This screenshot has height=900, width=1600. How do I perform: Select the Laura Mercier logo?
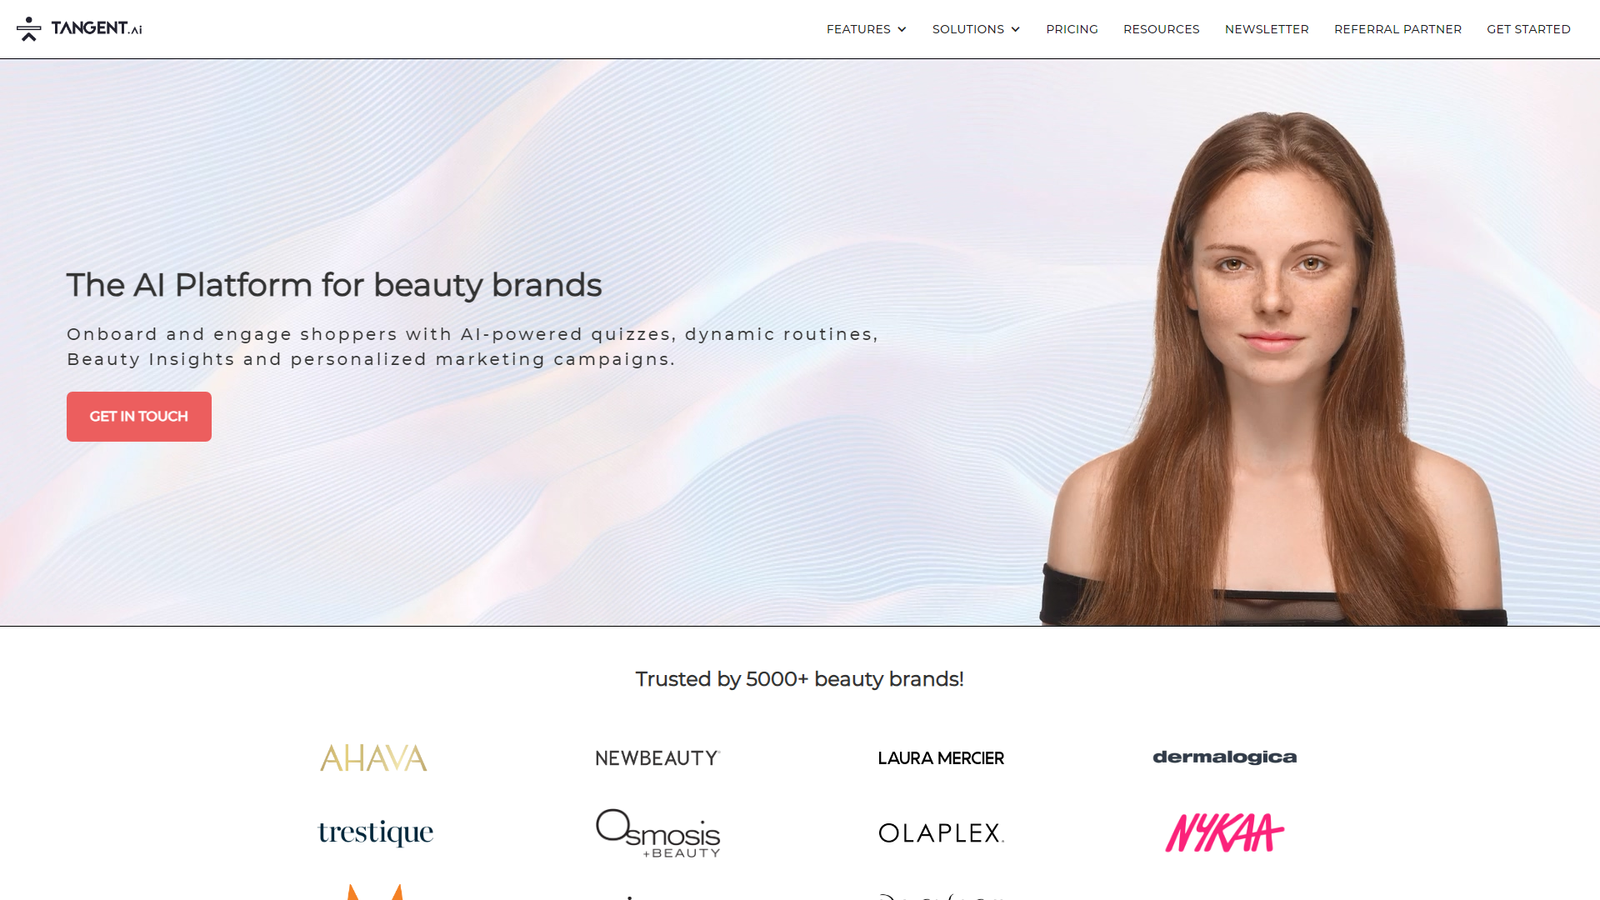click(x=941, y=758)
